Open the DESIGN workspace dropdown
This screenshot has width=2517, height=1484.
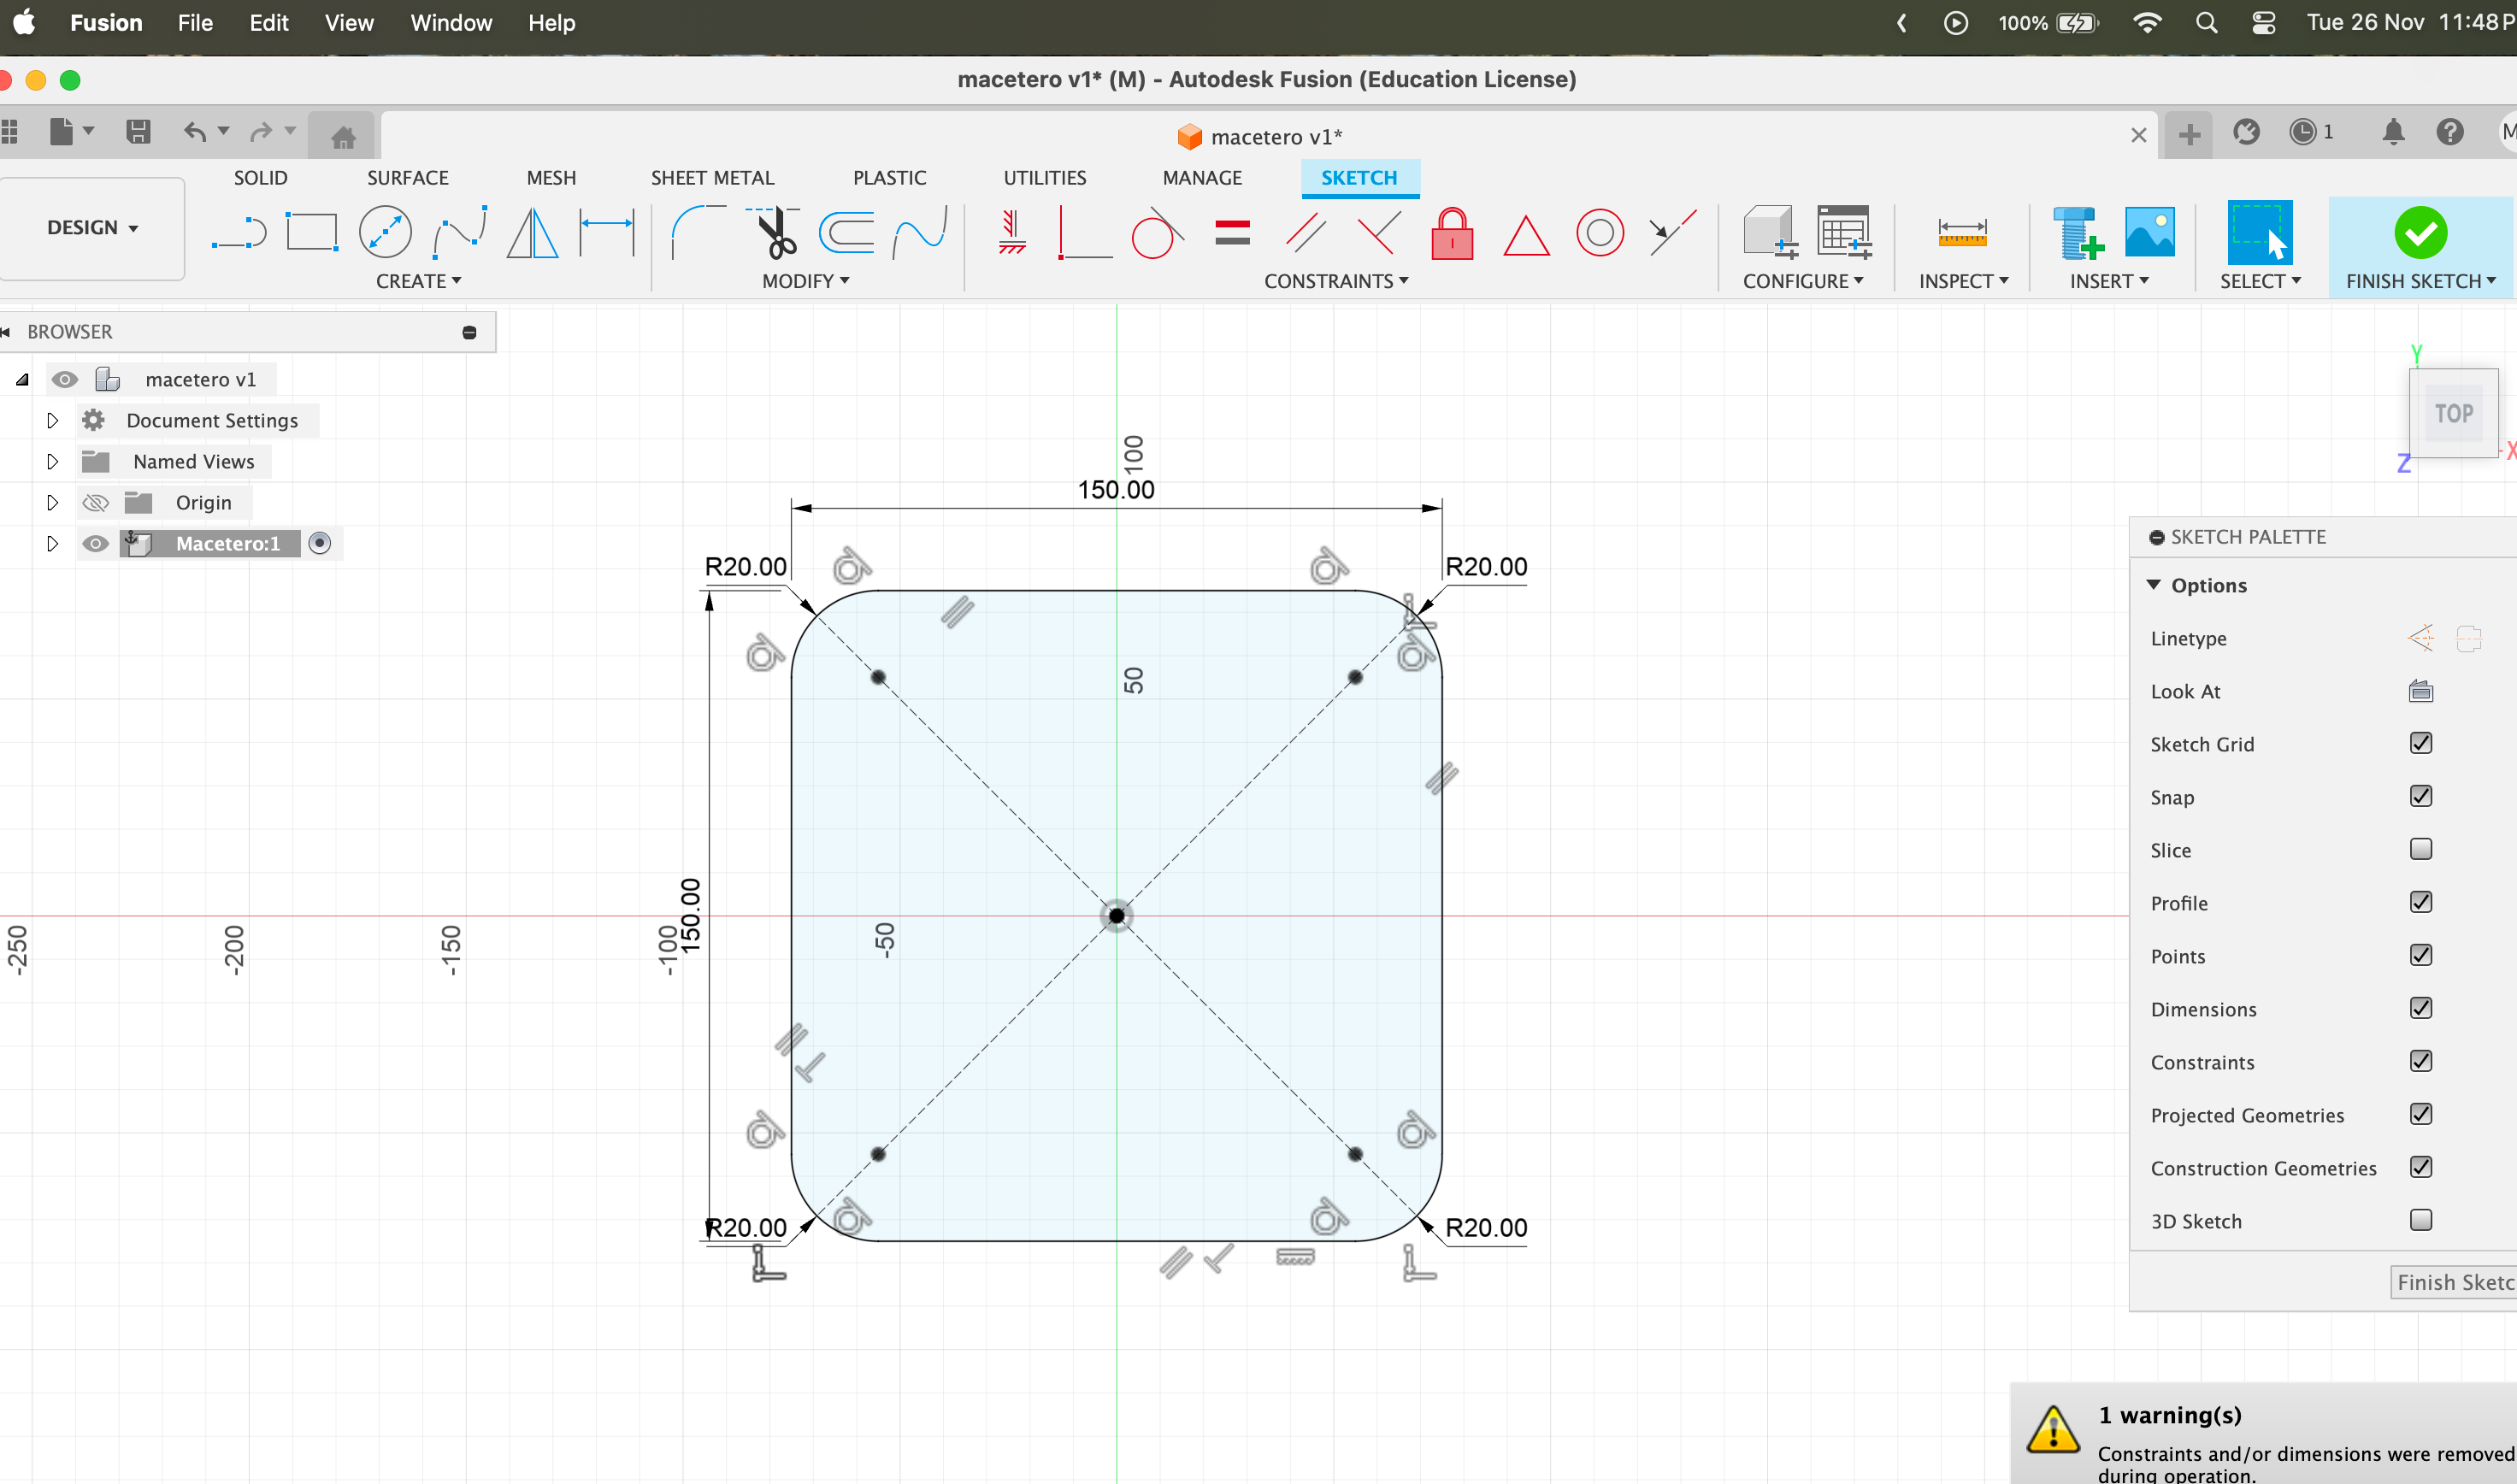coord(92,228)
